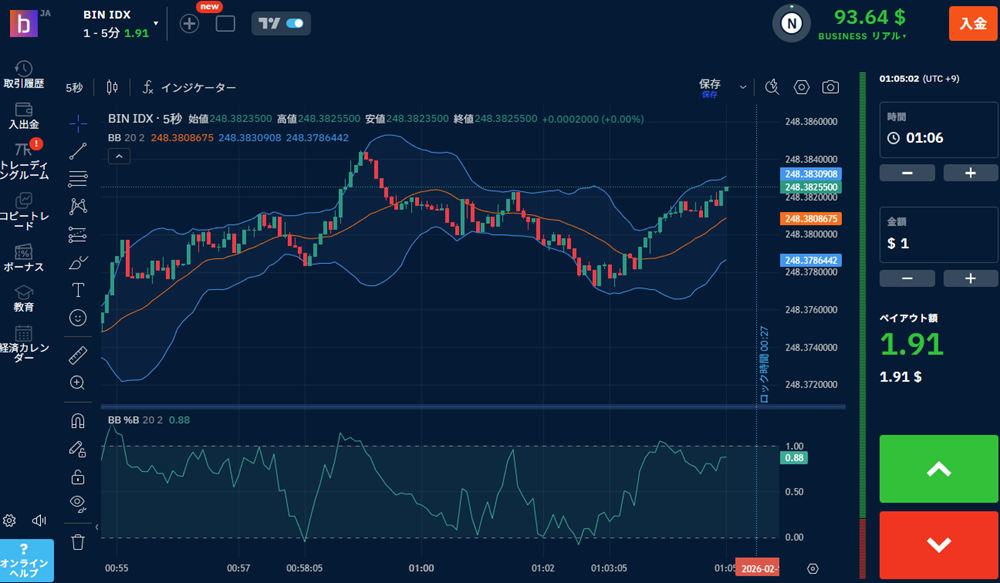Open the emoji sticker tool
This screenshot has width=1000, height=583.
coord(78,317)
